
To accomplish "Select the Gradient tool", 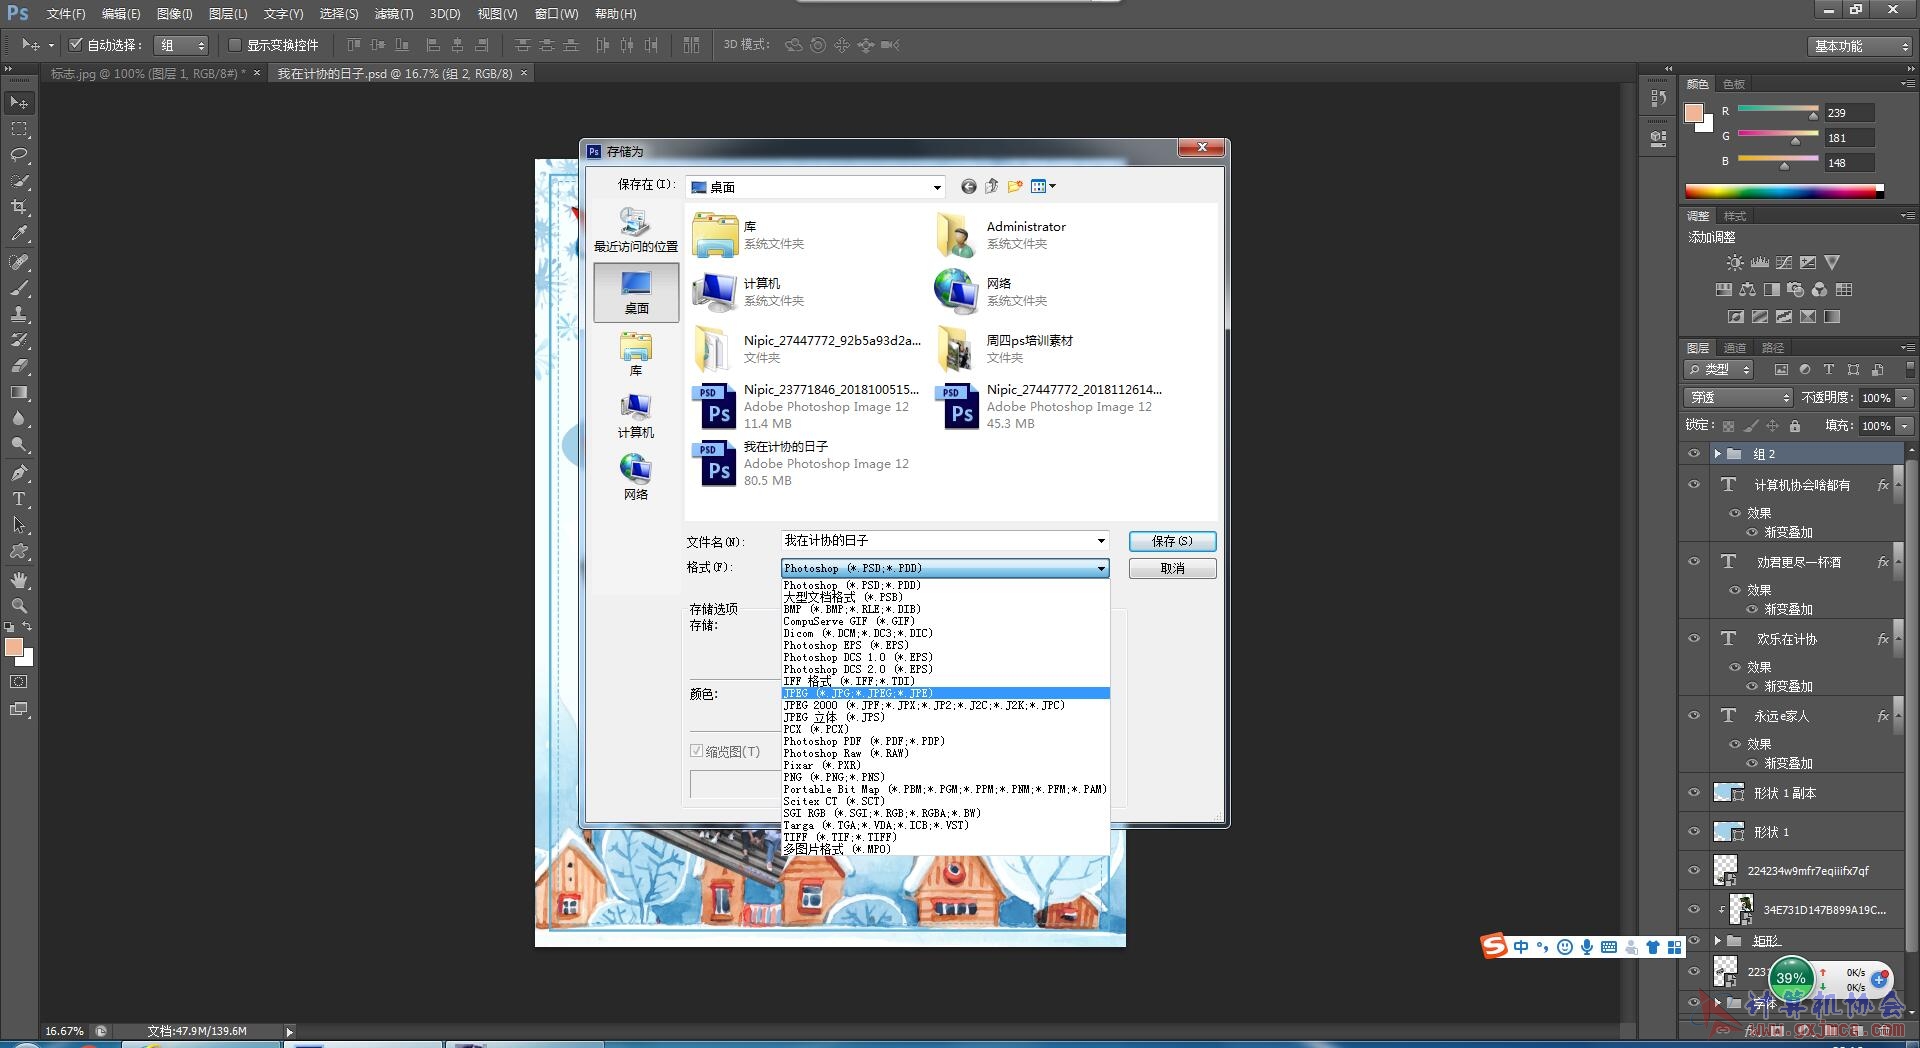I will [x=19, y=392].
